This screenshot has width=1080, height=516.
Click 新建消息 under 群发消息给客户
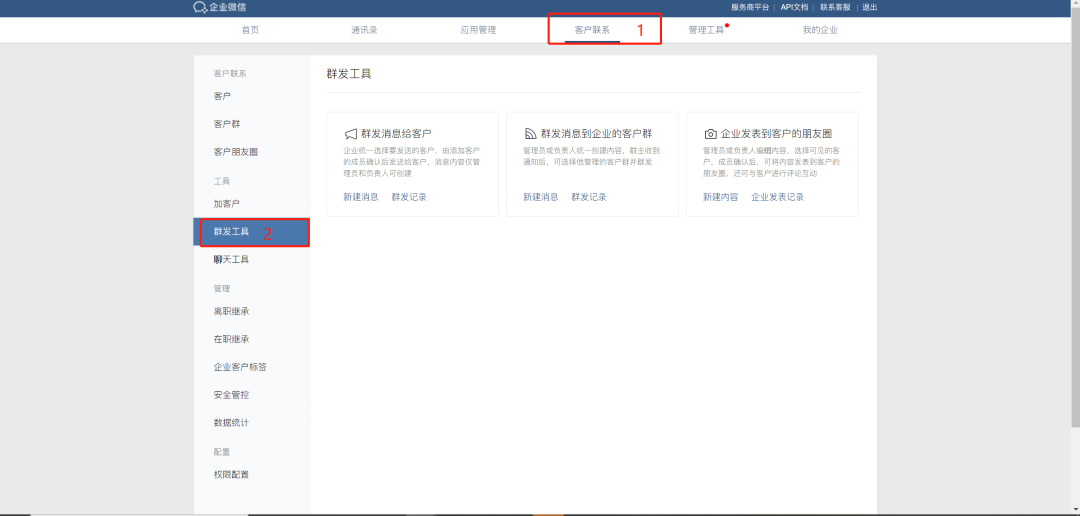[360, 197]
